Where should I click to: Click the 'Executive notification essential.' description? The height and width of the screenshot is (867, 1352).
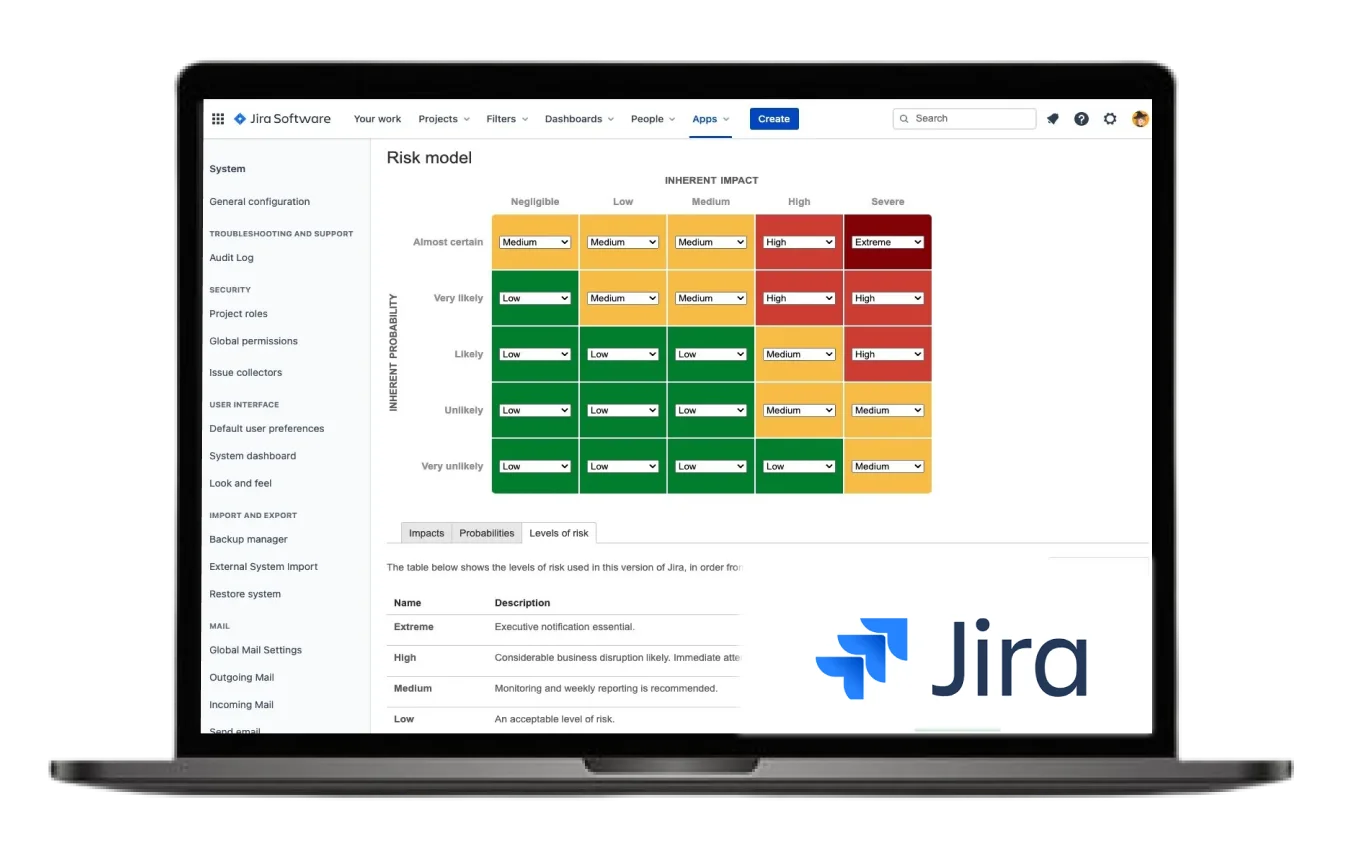[x=564, y=627]
